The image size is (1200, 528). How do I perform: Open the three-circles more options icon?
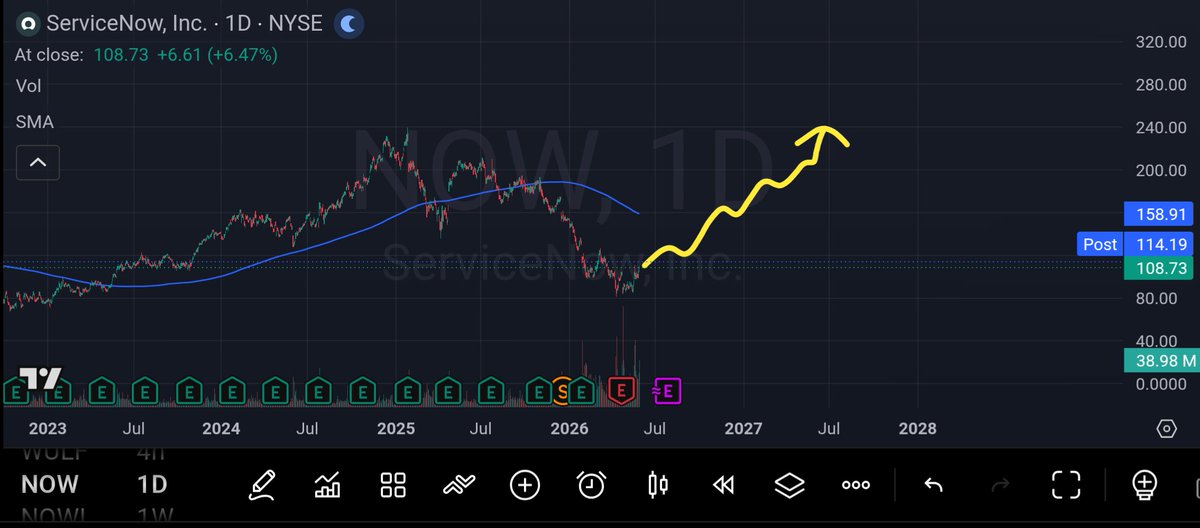click(x=856, y=485)
